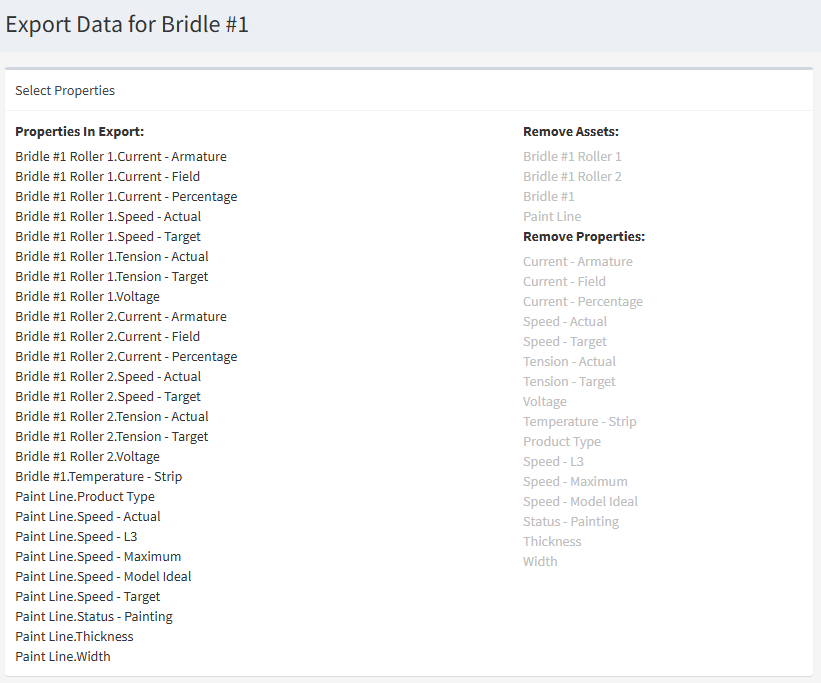Remove the Current - Armature property
Viewport: 821px width, 683px height.
pos(578,261)
